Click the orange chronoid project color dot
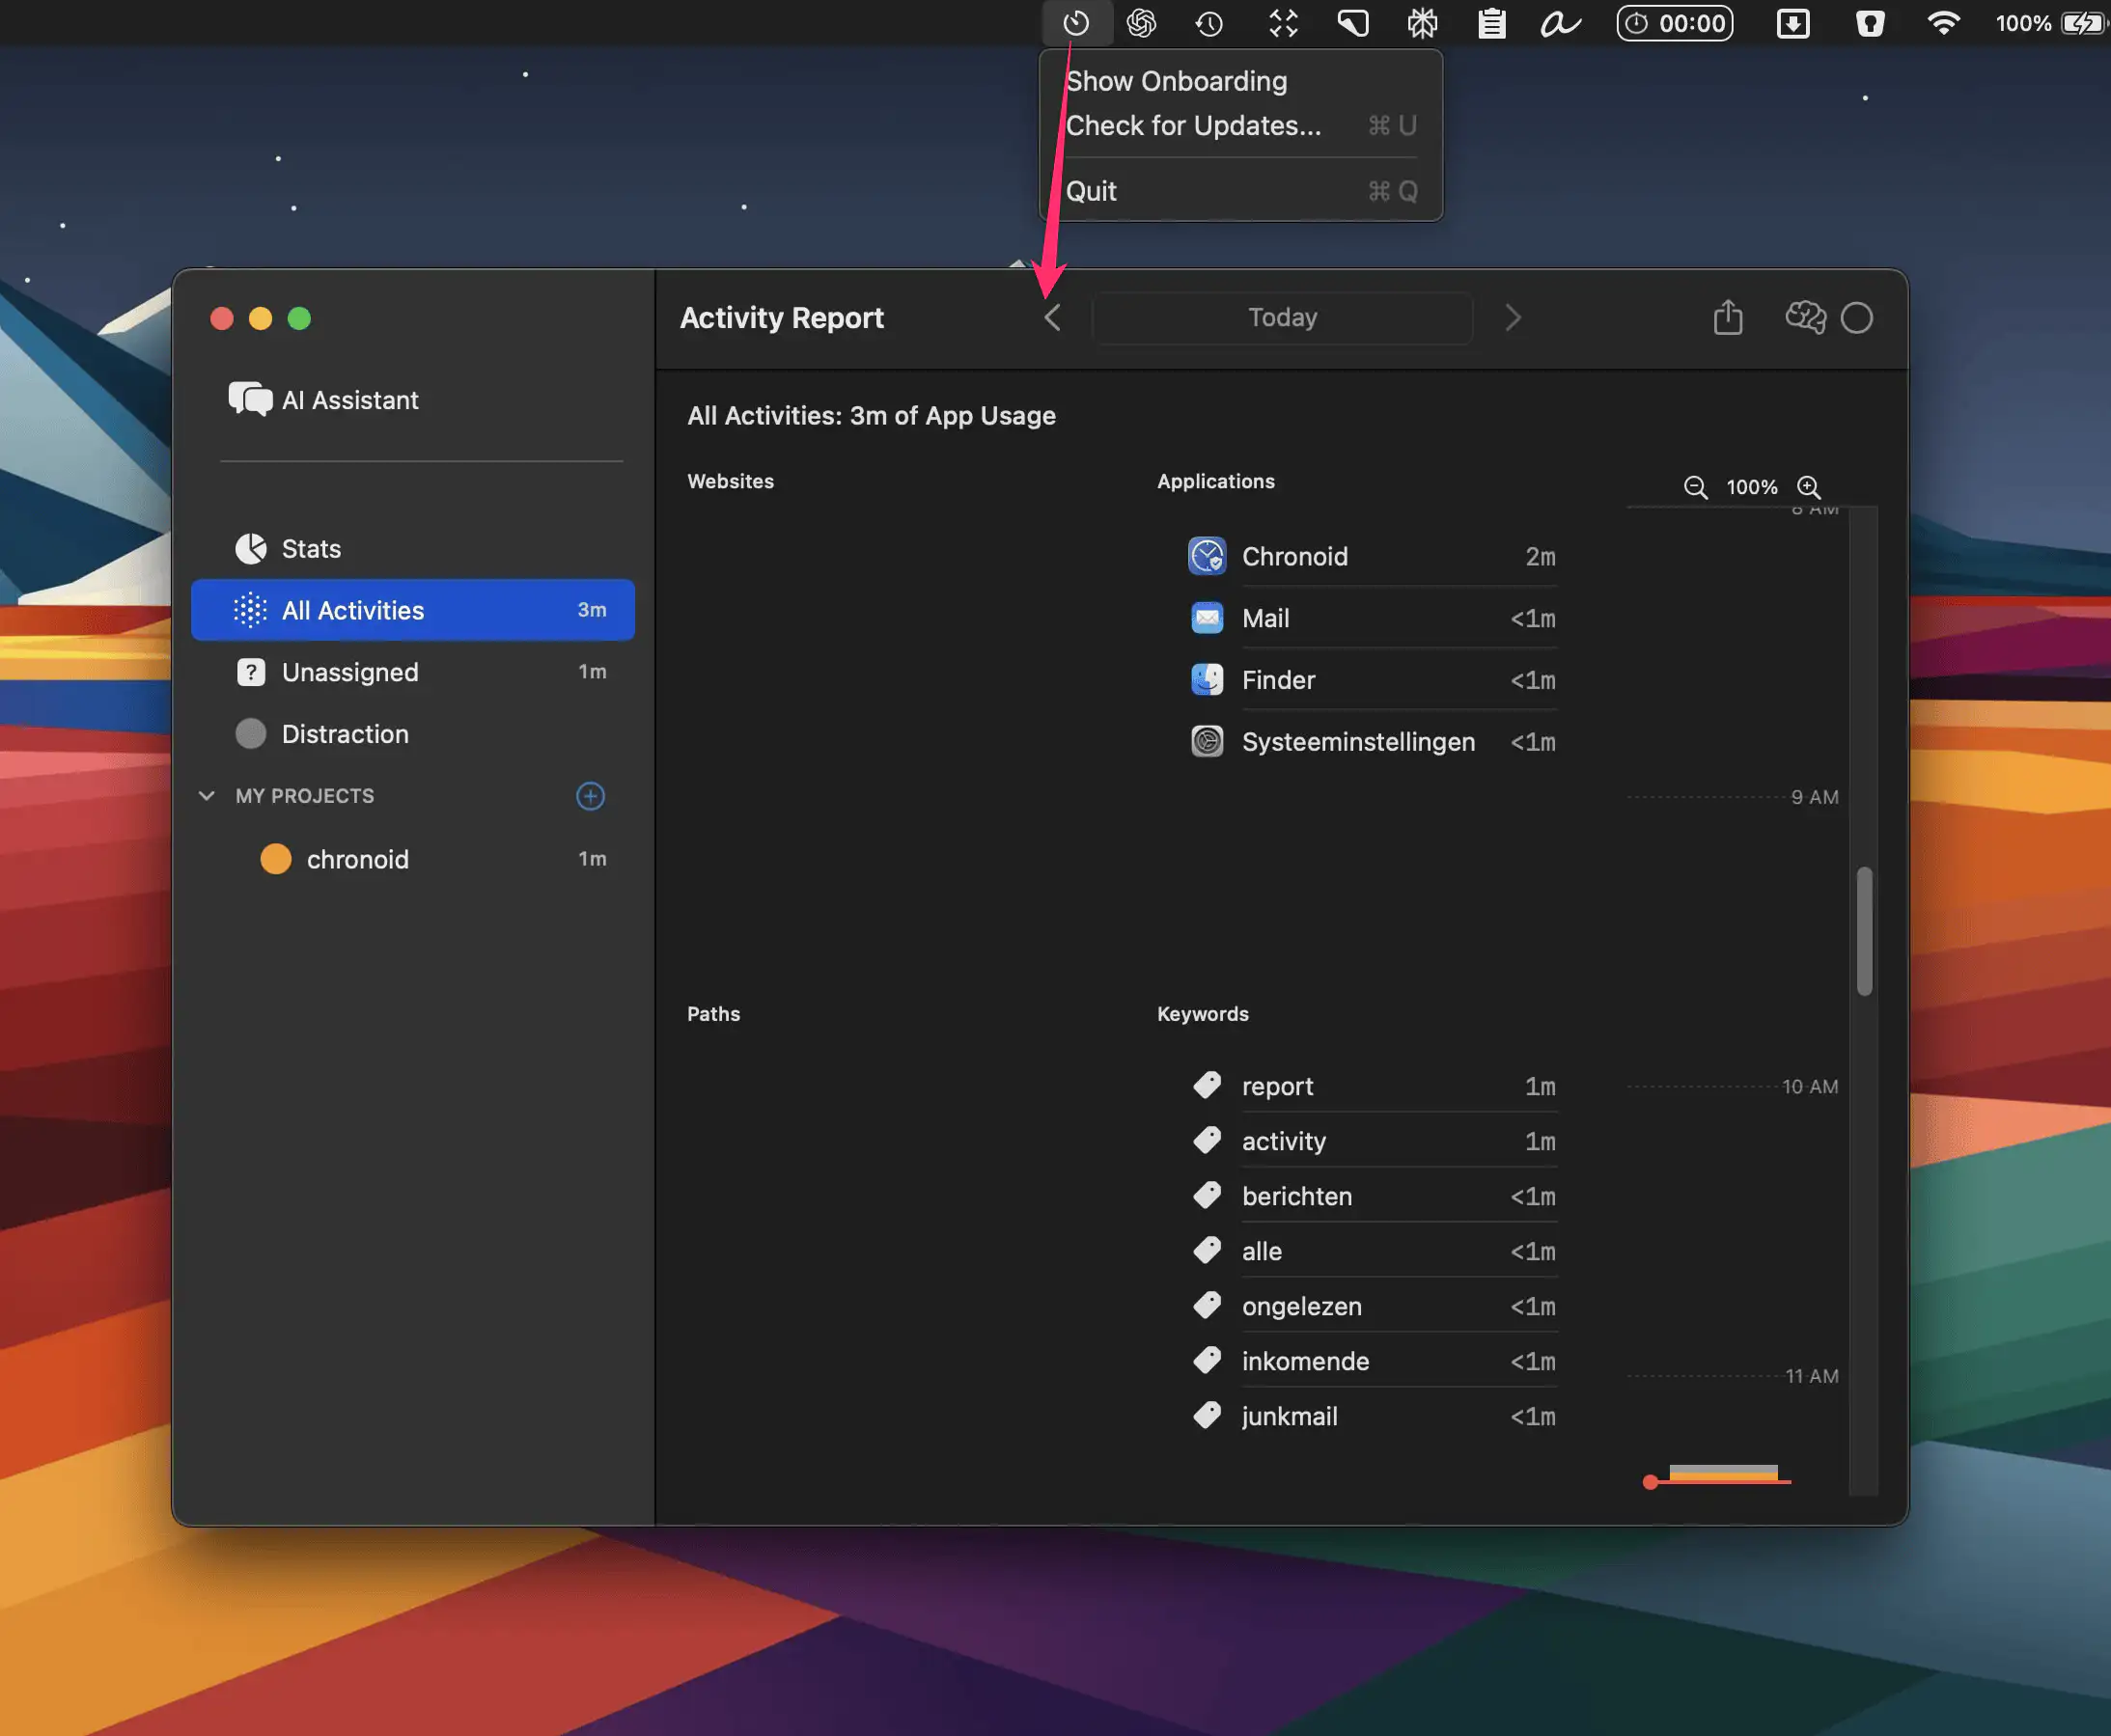 click(x=275, y=859)
